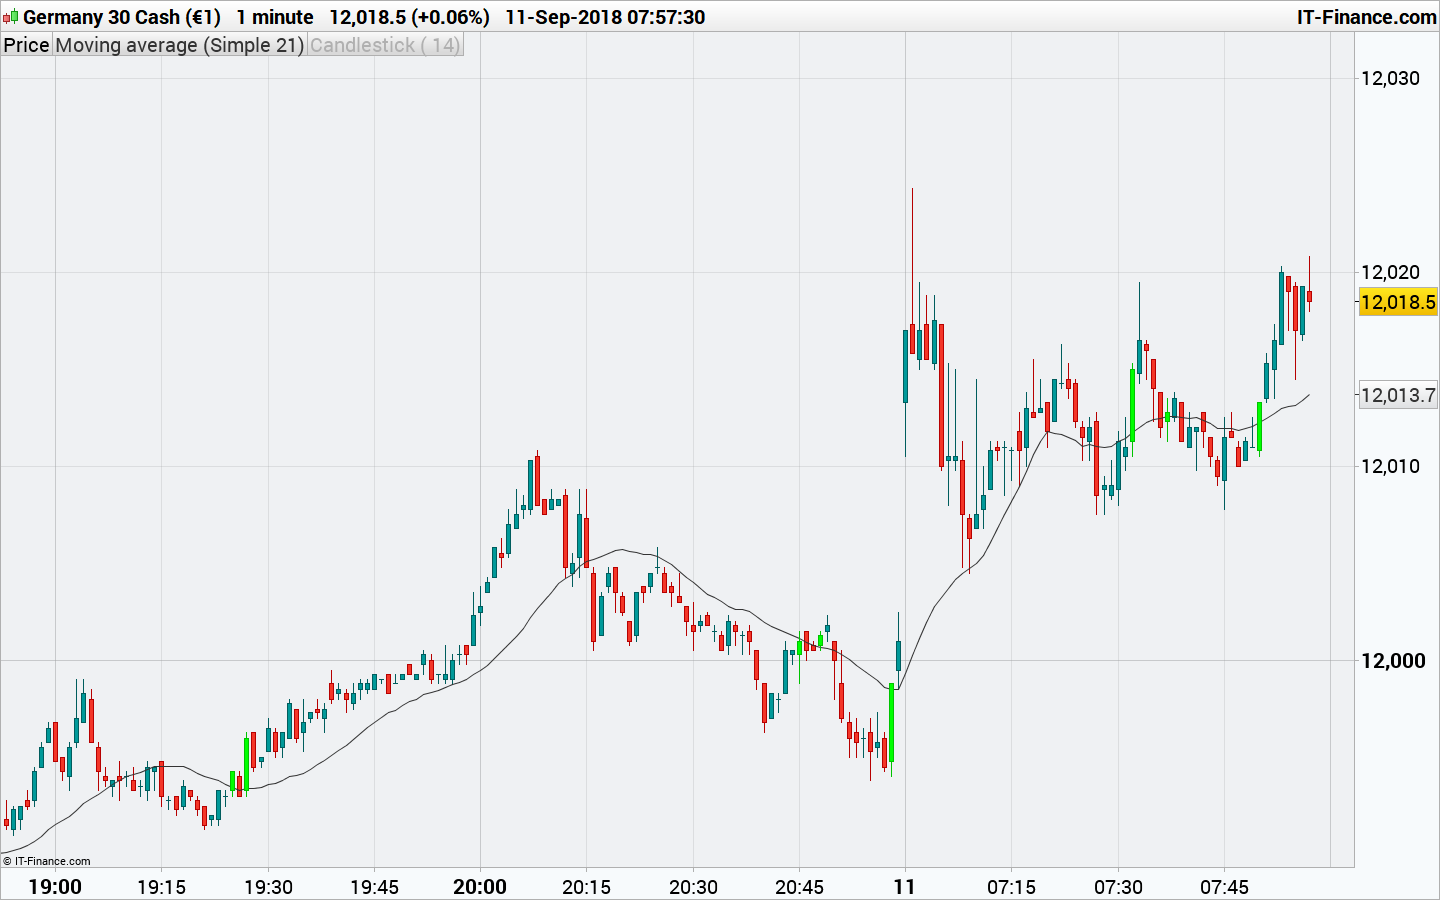Open the 1 minute timeframe label
Screen dimensions: 1440x900
[x=275, y=17]
